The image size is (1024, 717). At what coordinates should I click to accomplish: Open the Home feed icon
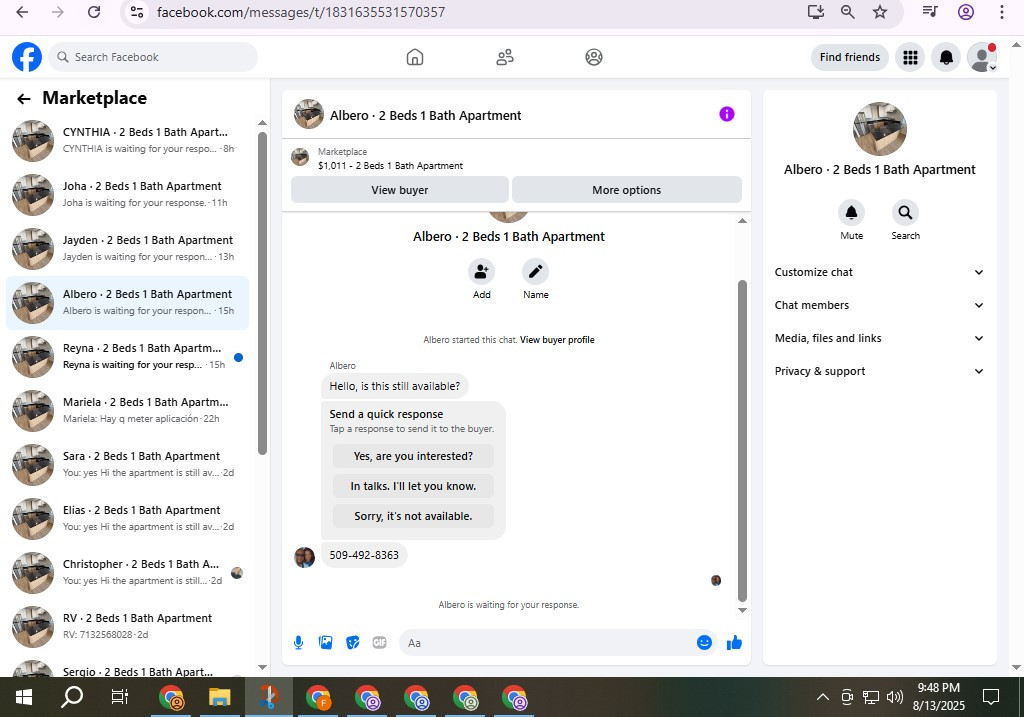coord(415,57)
